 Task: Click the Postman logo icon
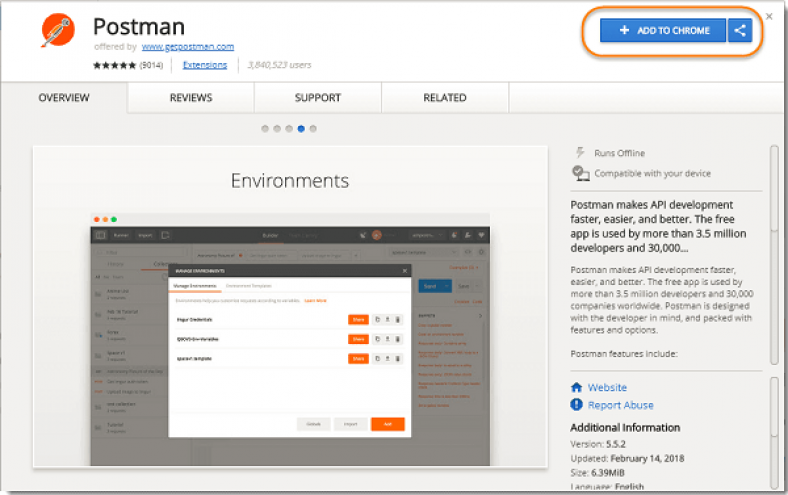pyautogui.click(x=58, y=30)
